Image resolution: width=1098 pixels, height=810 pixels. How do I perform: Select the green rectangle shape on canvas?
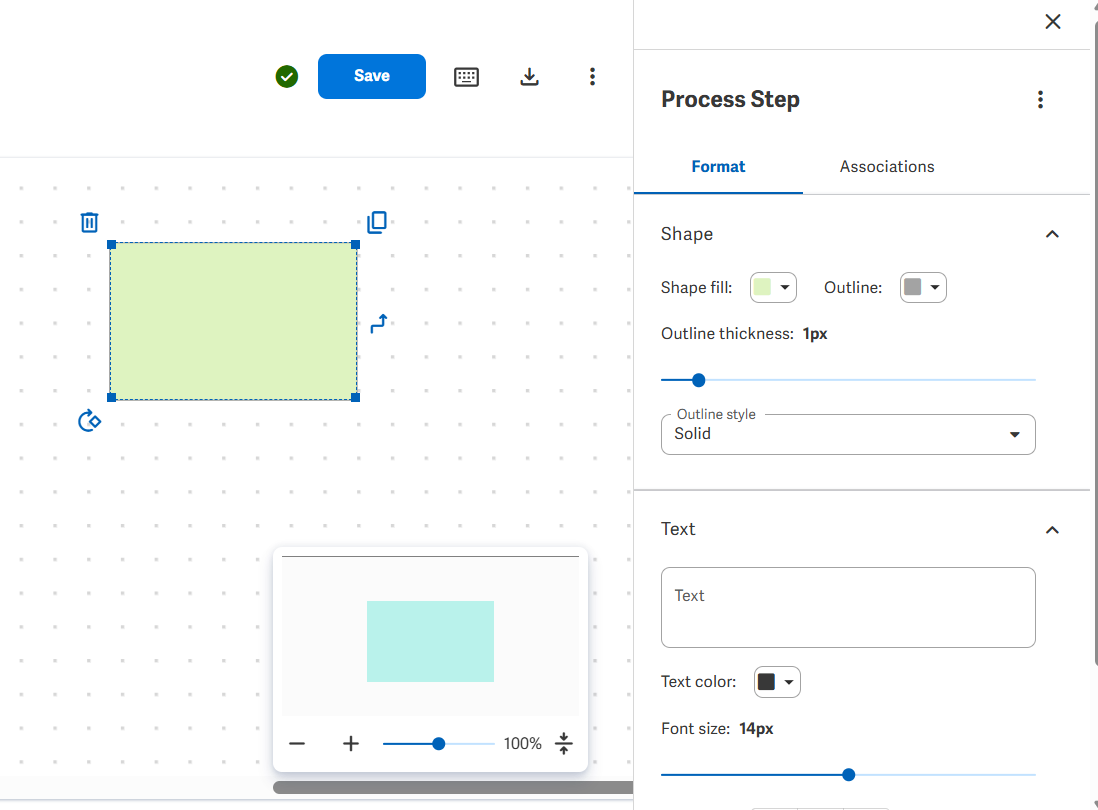233,321
